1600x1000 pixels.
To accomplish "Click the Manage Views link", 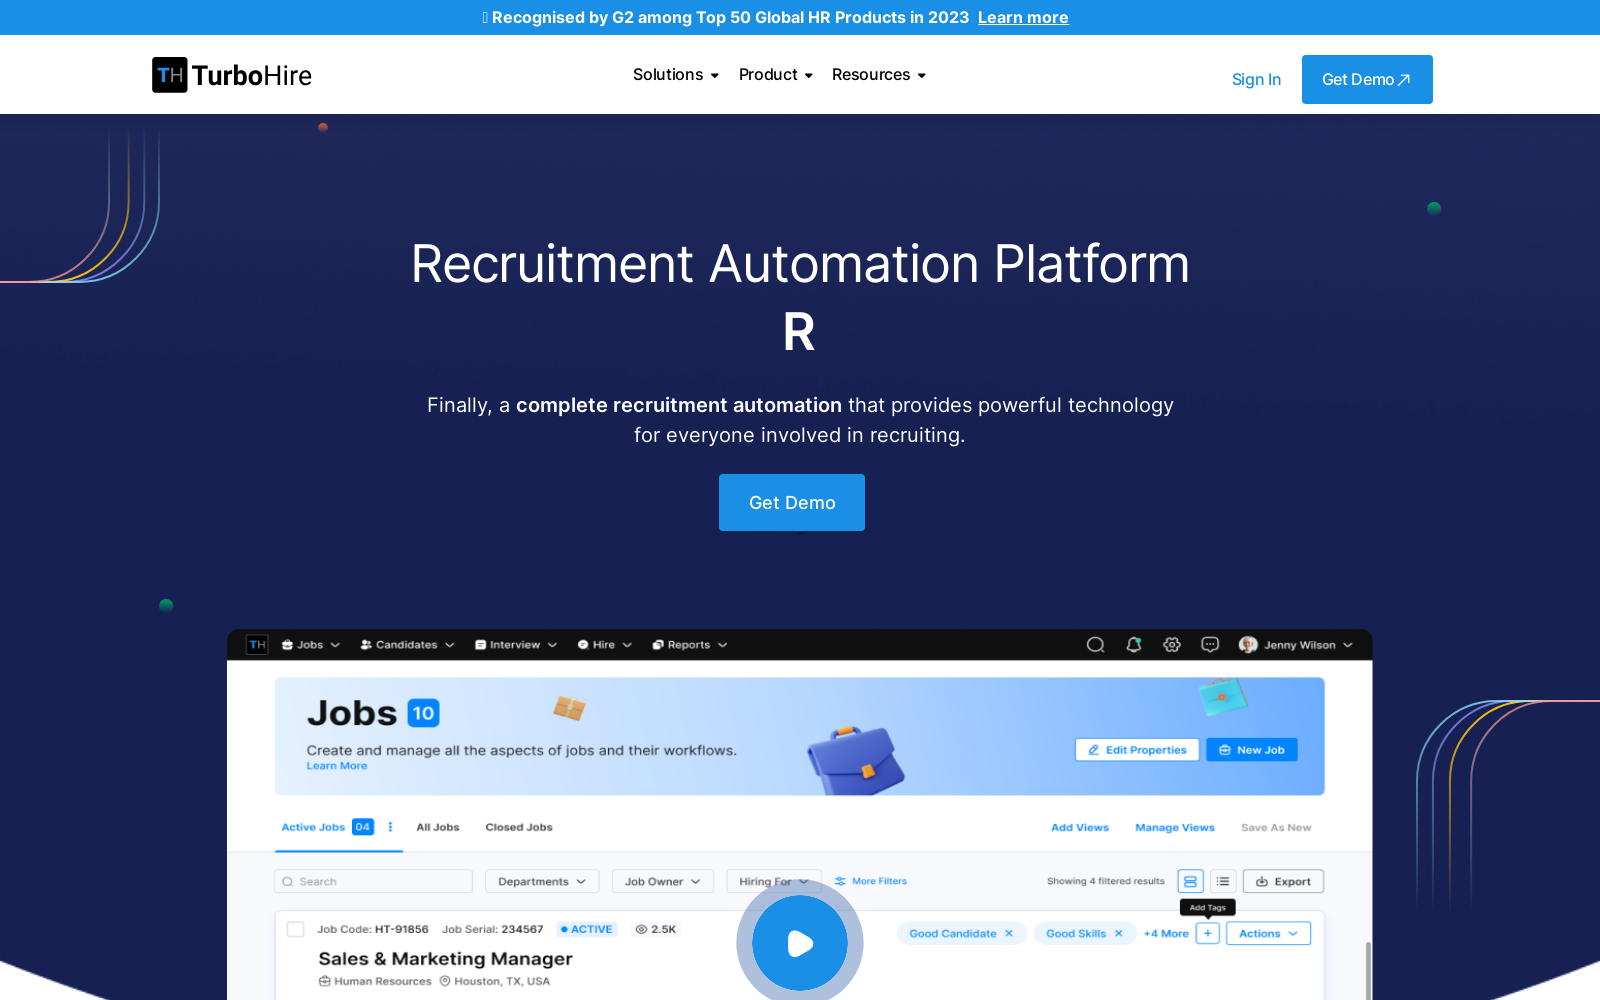I will click(1175, 828).
